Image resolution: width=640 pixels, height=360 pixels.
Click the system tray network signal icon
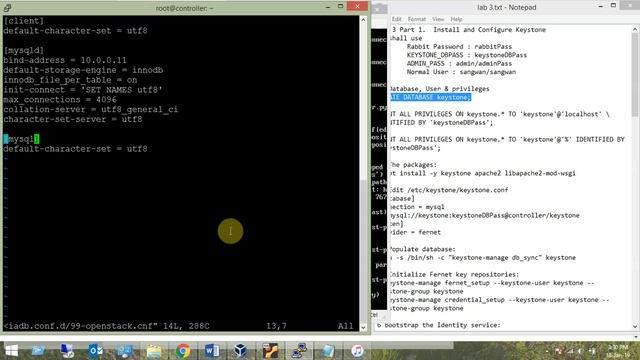point(570,351)
